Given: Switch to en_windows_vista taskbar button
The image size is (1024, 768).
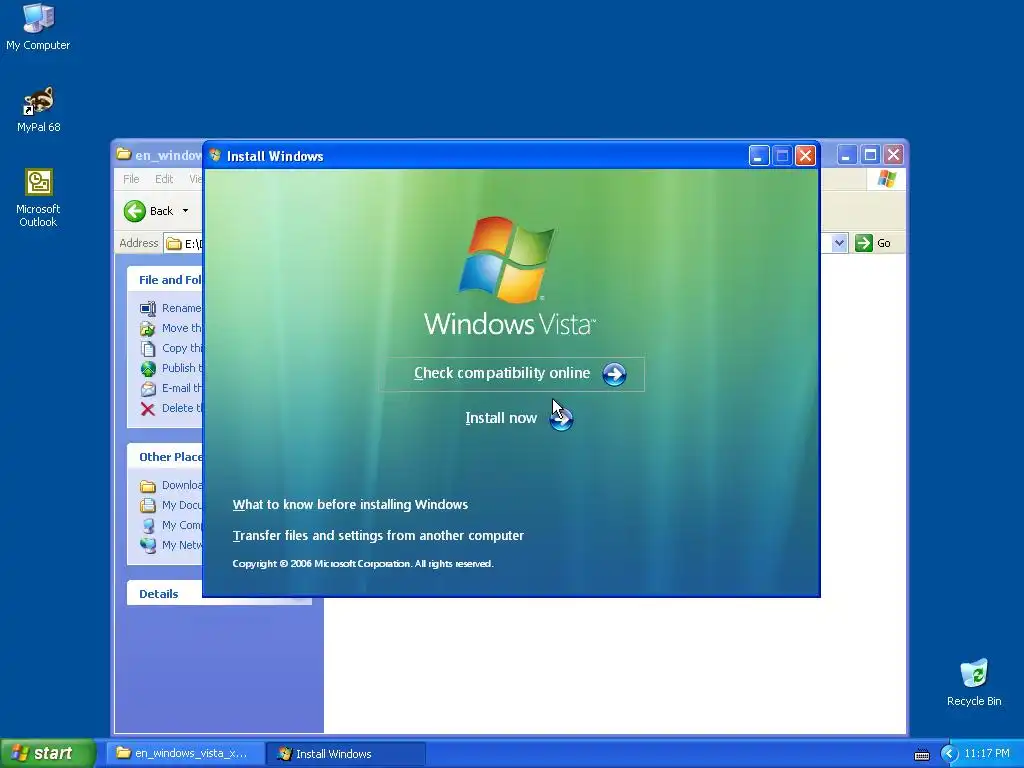Looking at the screenshot, I should (x=186, y=753).
